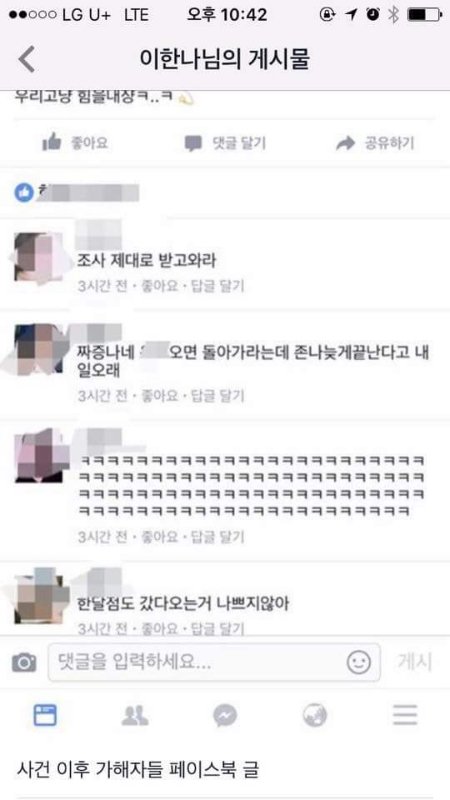
Task: Open profile picture of 한달정도 commenter
Action: pyautogui.click(x=41, y=597)
